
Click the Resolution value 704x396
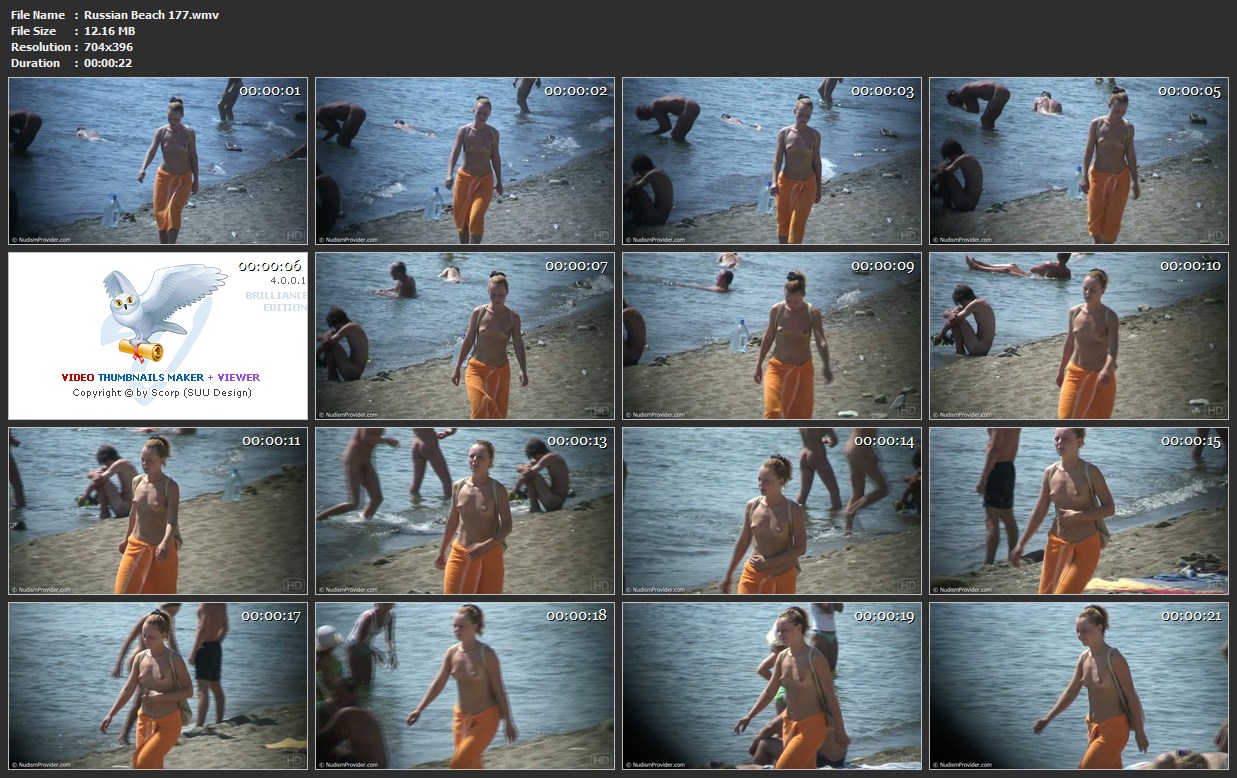click(108, 47)
